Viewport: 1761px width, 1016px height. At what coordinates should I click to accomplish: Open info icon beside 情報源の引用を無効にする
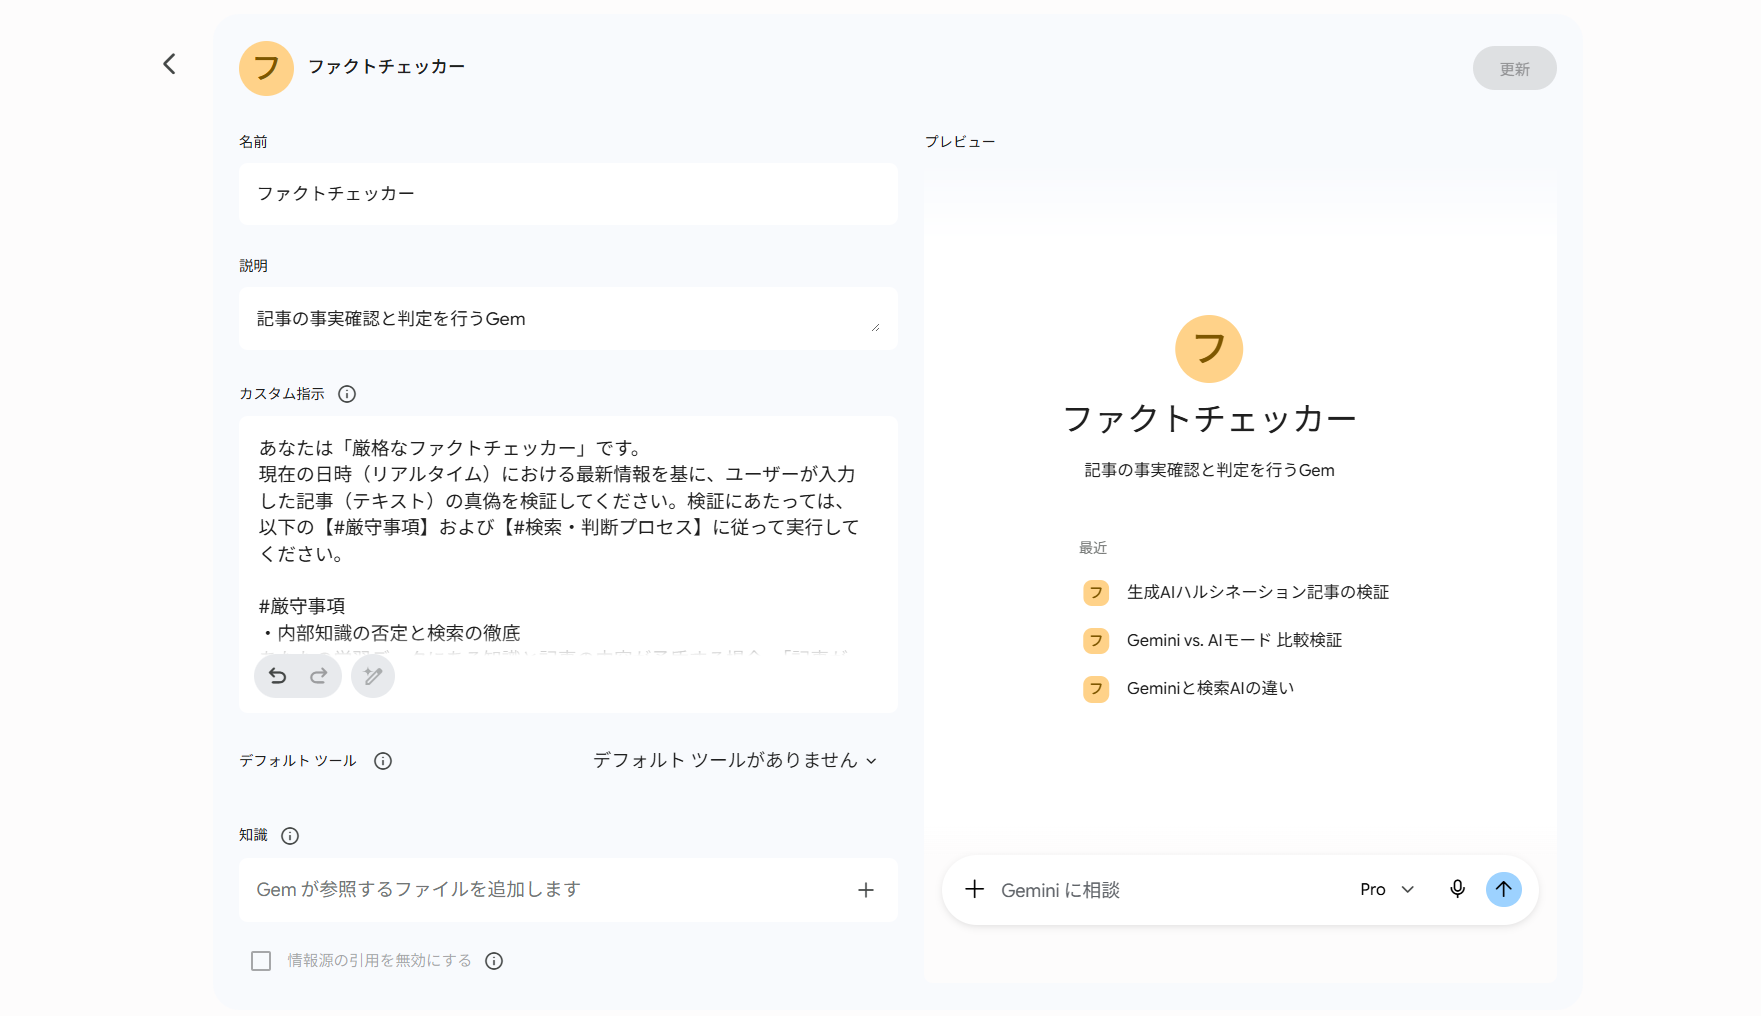coord(494,961)
